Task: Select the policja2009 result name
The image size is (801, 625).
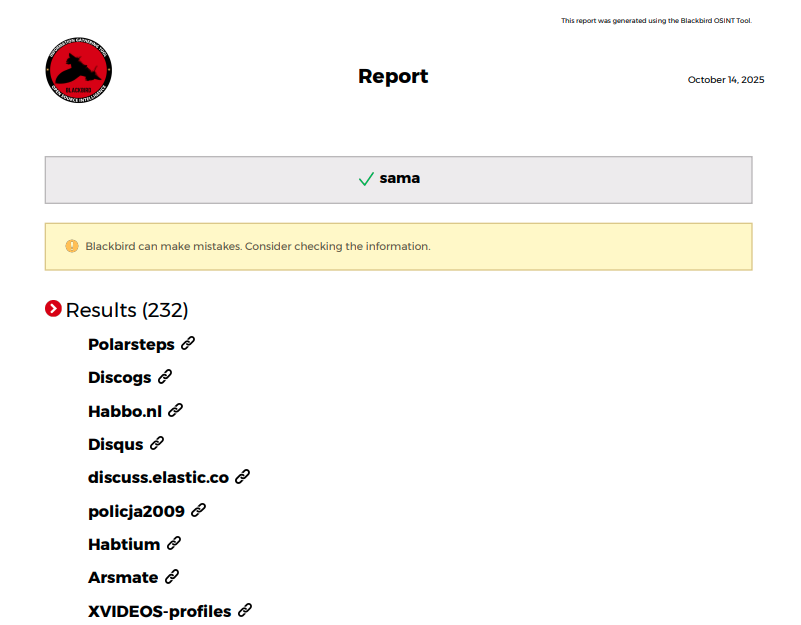Action: coord(136,512)
